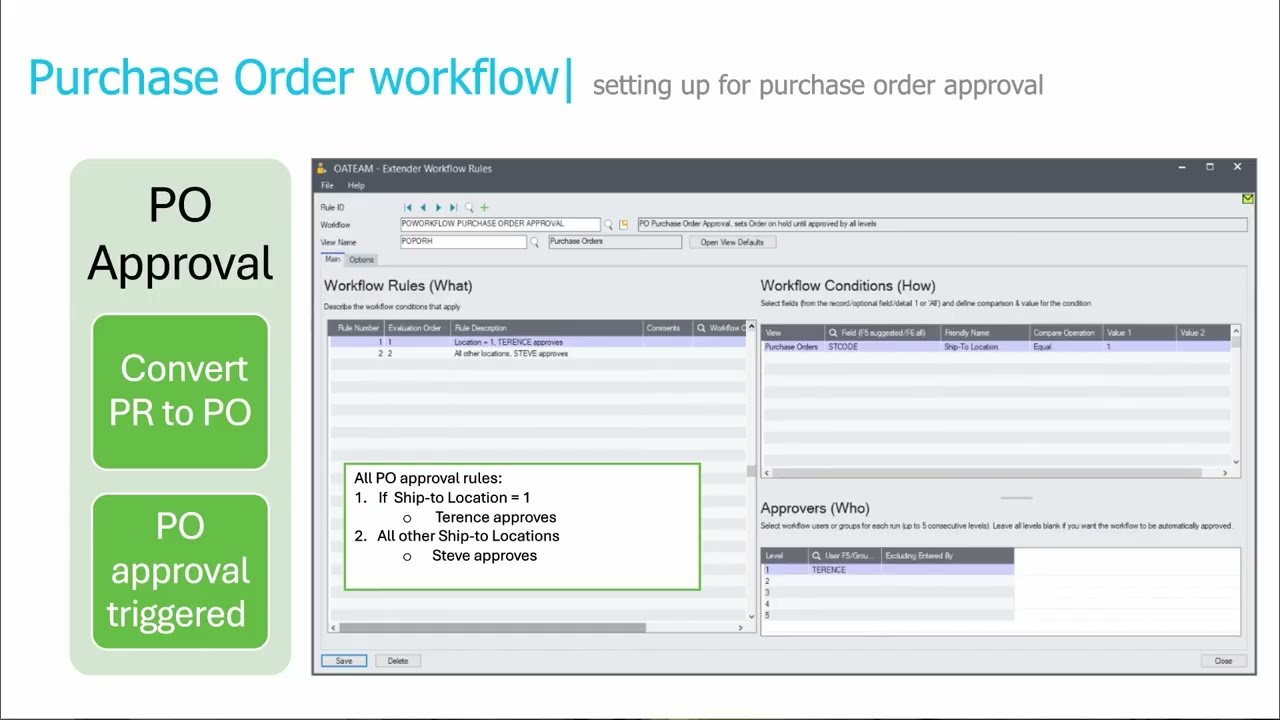Click the Equal compare operation cell
Viewport: 1280px width, 720px height.
(1065, 347)
